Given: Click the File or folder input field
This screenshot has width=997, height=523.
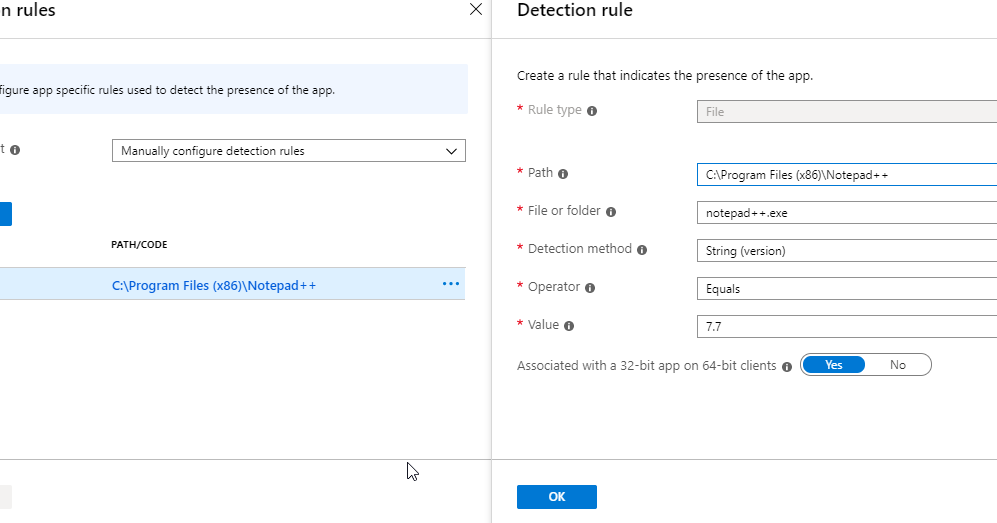Looking at the screenshot, I should click(846, 213).
